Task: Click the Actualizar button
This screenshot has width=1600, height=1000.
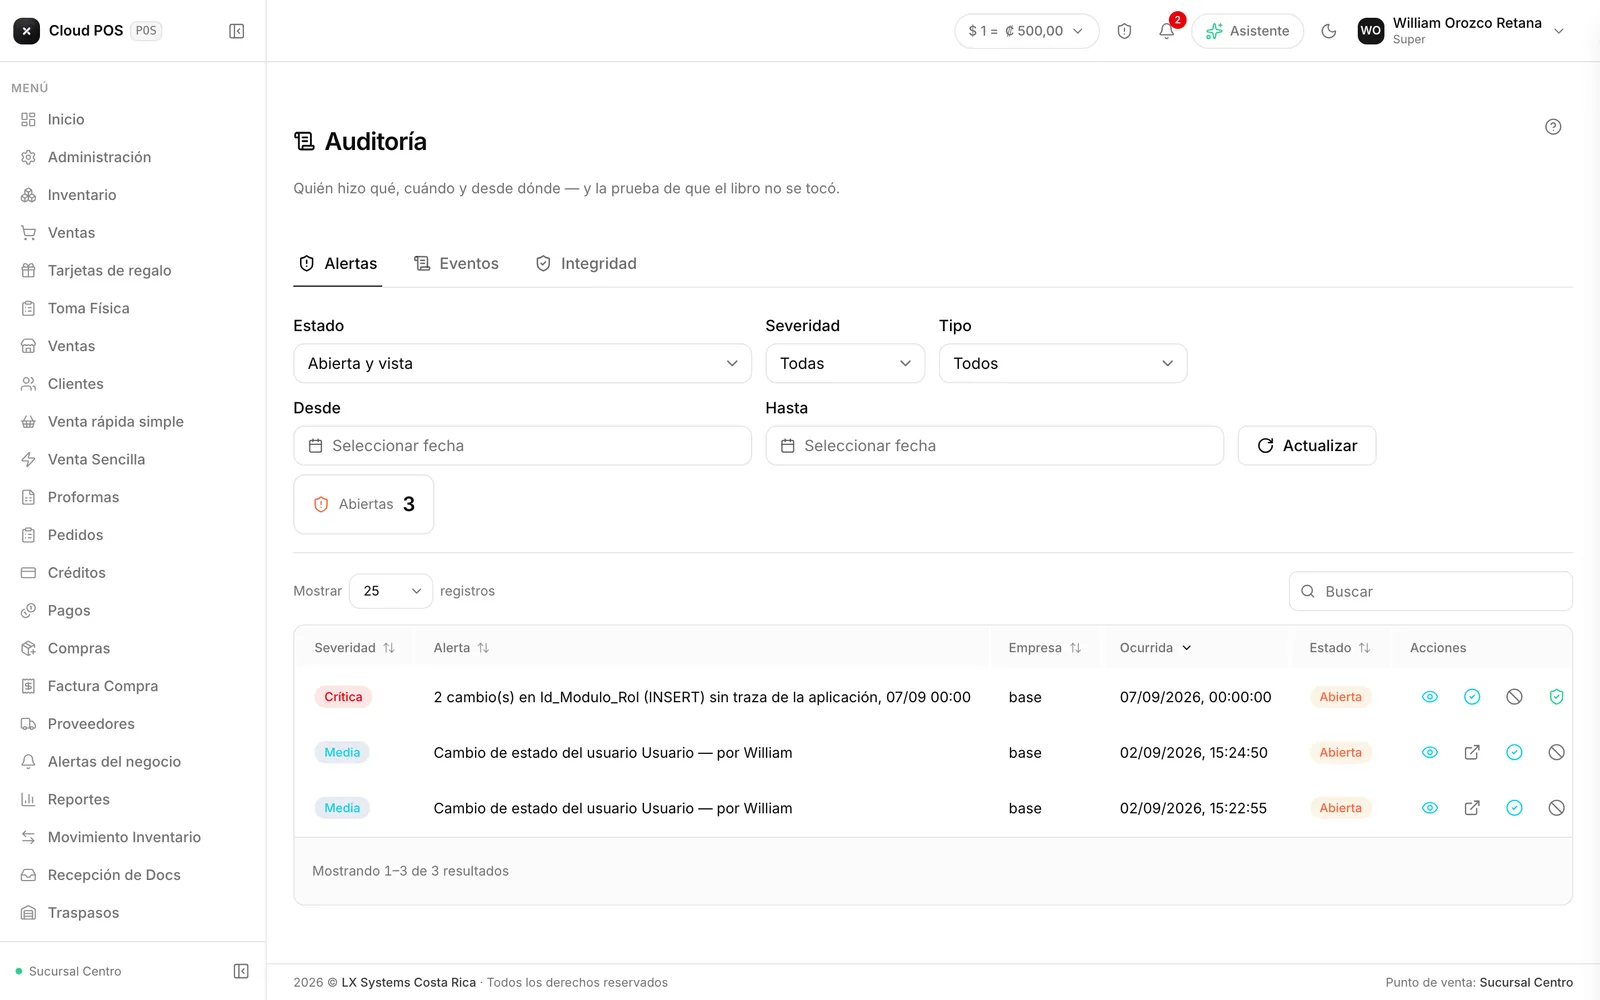Action: pyautogui.click(x=1307, y=446)
